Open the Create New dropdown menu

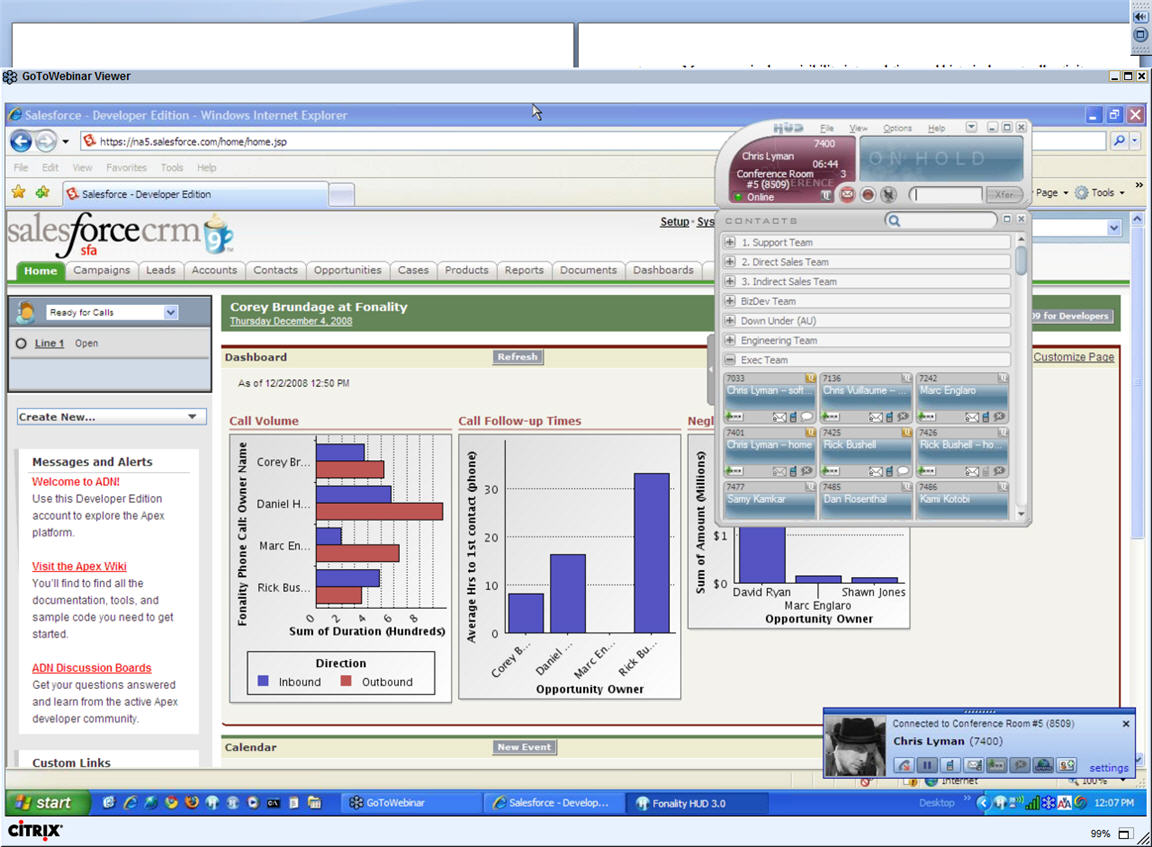(112, 417)
